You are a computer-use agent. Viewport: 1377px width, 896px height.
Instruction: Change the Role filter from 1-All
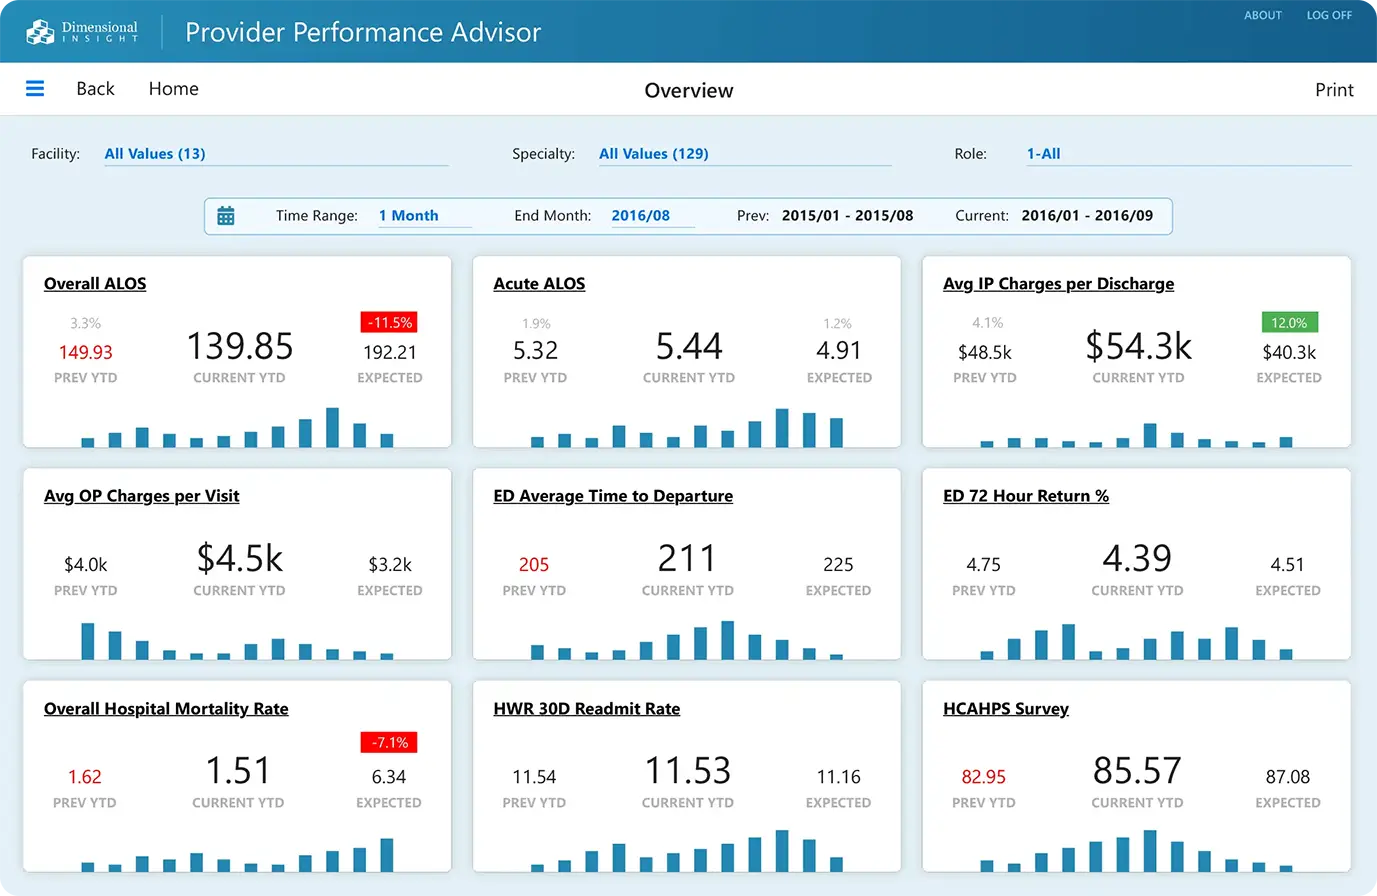(x=1044, y=153)
